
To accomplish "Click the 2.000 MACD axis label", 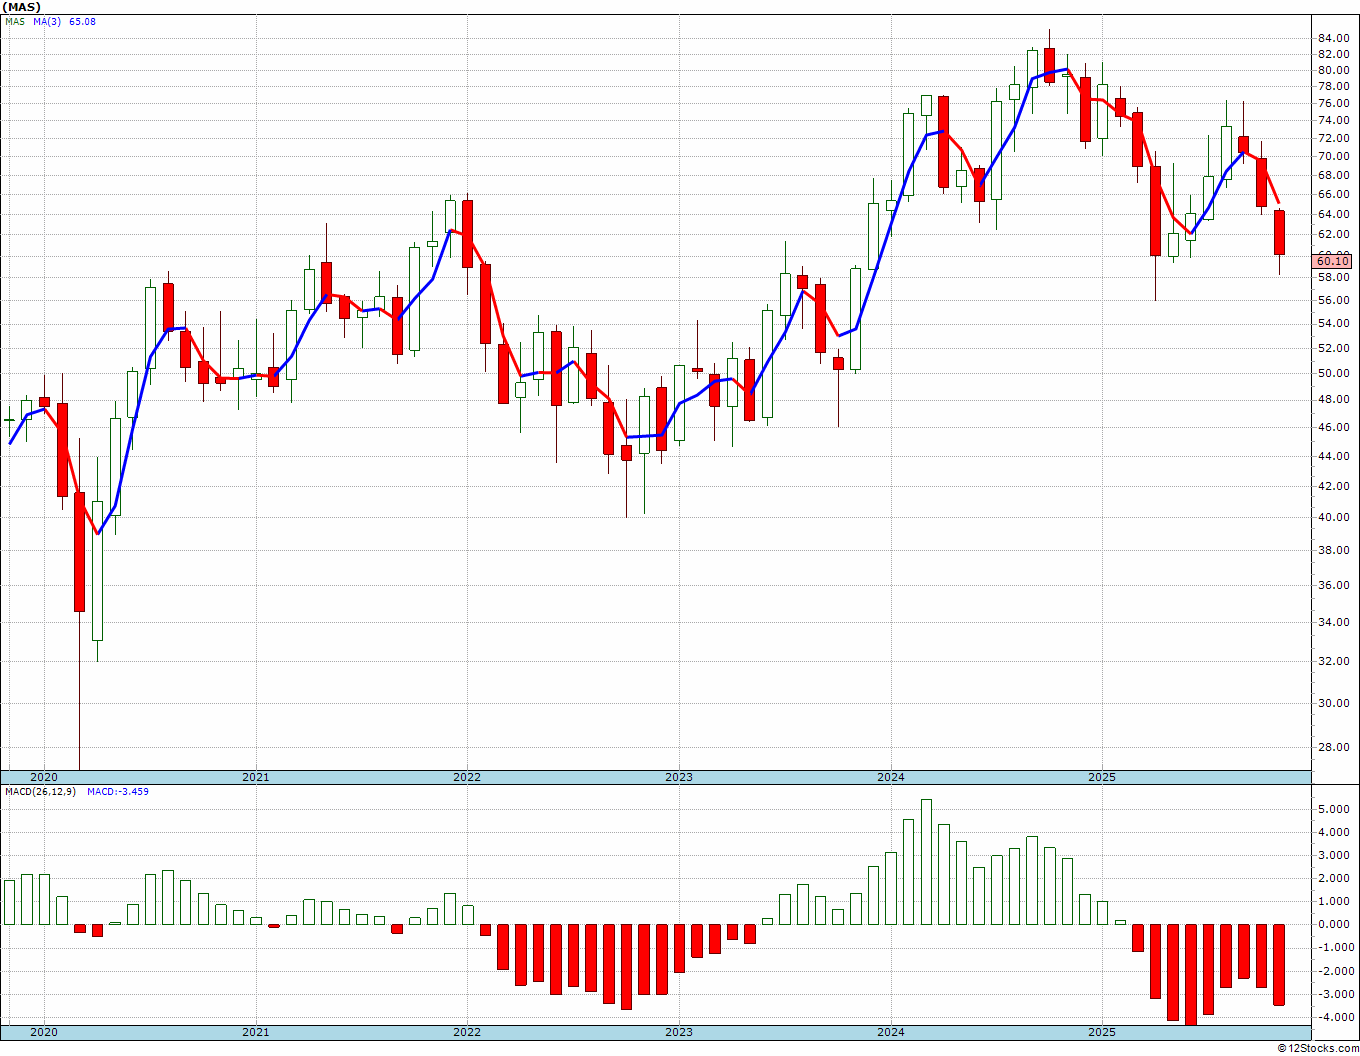I will point(1335,879).
